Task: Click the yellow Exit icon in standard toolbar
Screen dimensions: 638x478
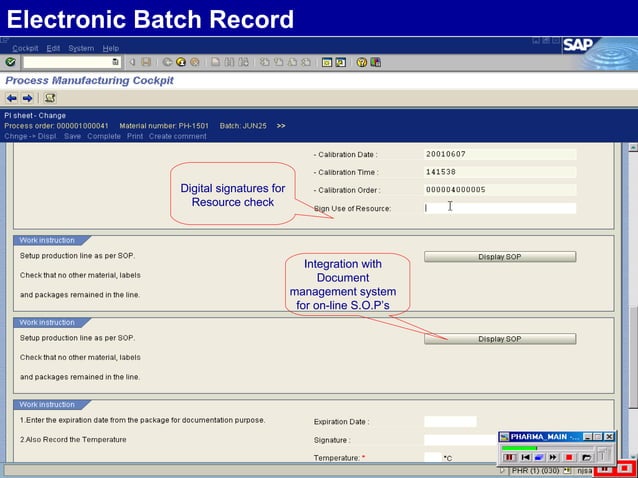Action: (x=180, y=62)
